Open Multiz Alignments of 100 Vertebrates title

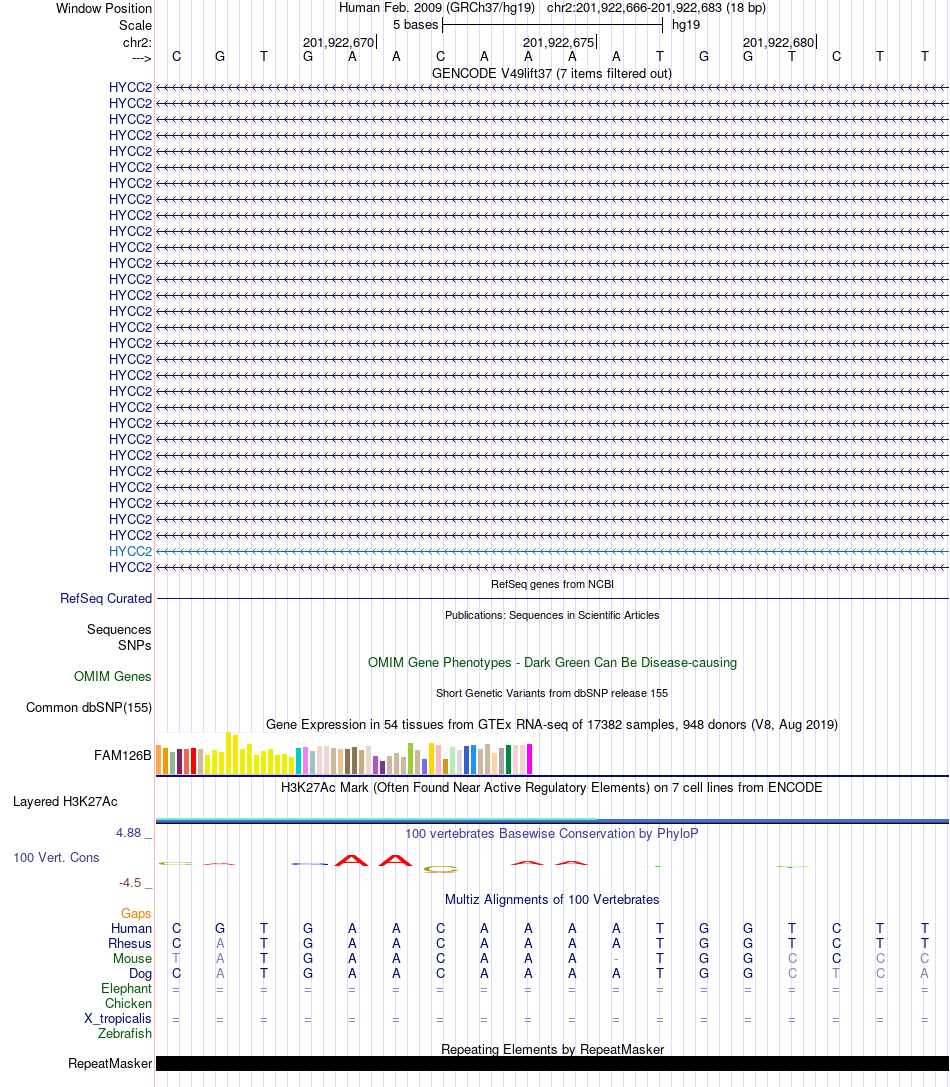click(552, 900)
